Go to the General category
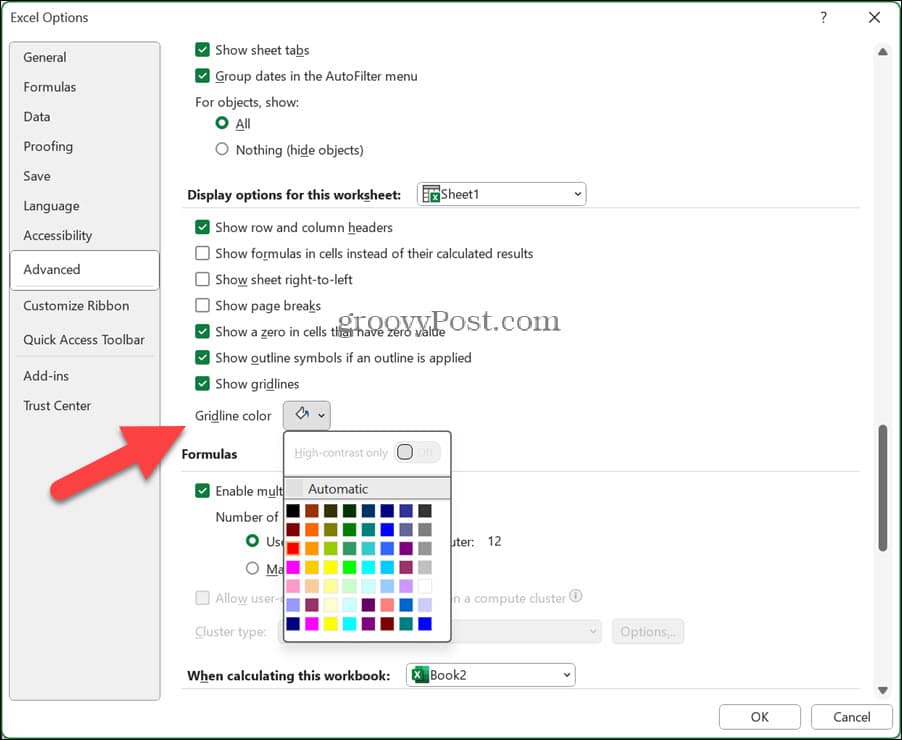The image size is (902, 740). (45, 58)
